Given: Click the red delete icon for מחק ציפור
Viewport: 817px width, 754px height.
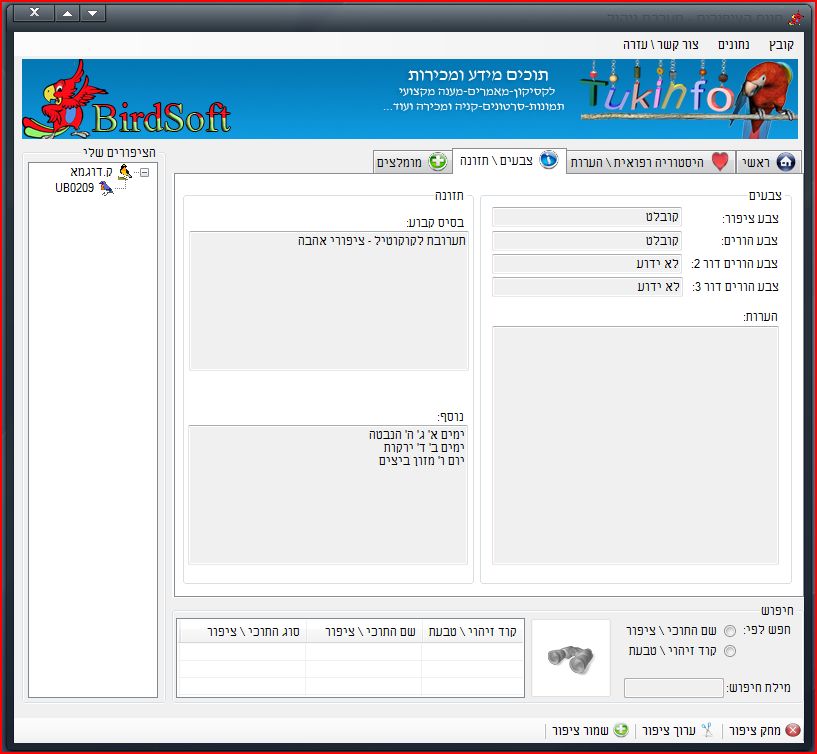Looking at the screenshot, I should click(792, 730).
